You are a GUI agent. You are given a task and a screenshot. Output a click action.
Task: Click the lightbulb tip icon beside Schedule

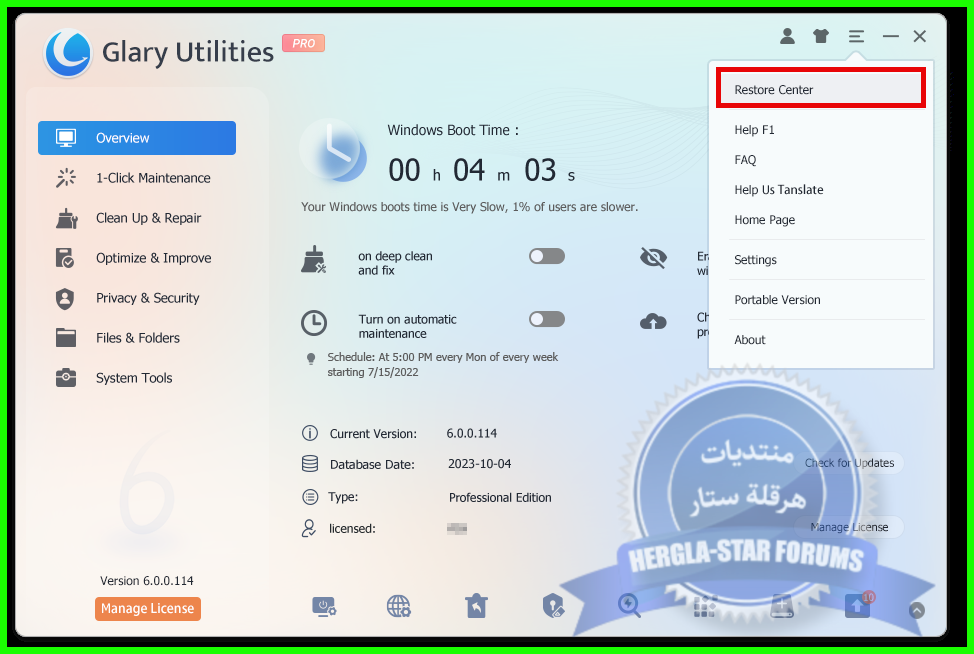[x=311, y=358]
